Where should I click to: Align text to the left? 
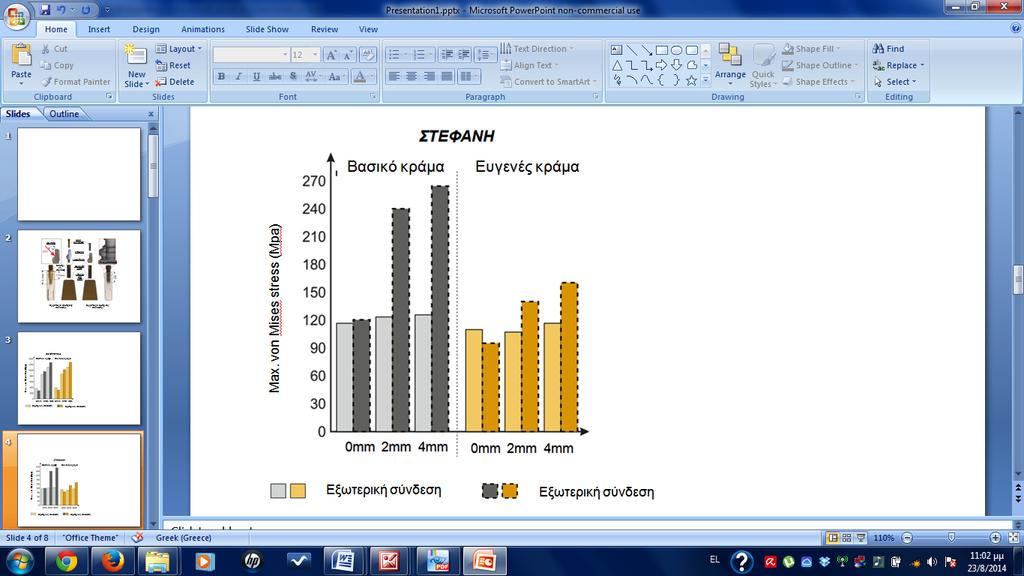[x=394, y=76]
